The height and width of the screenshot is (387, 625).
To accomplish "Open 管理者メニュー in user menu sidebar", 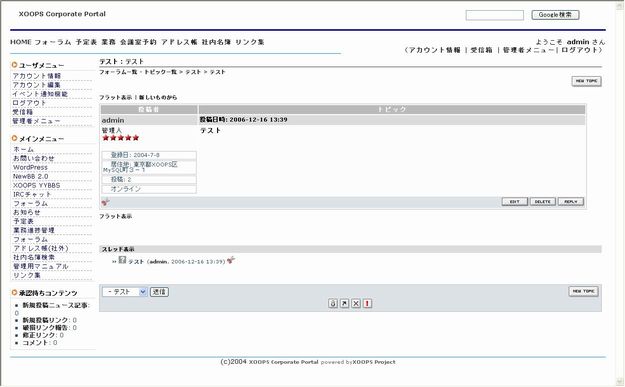I will [36, 121].
